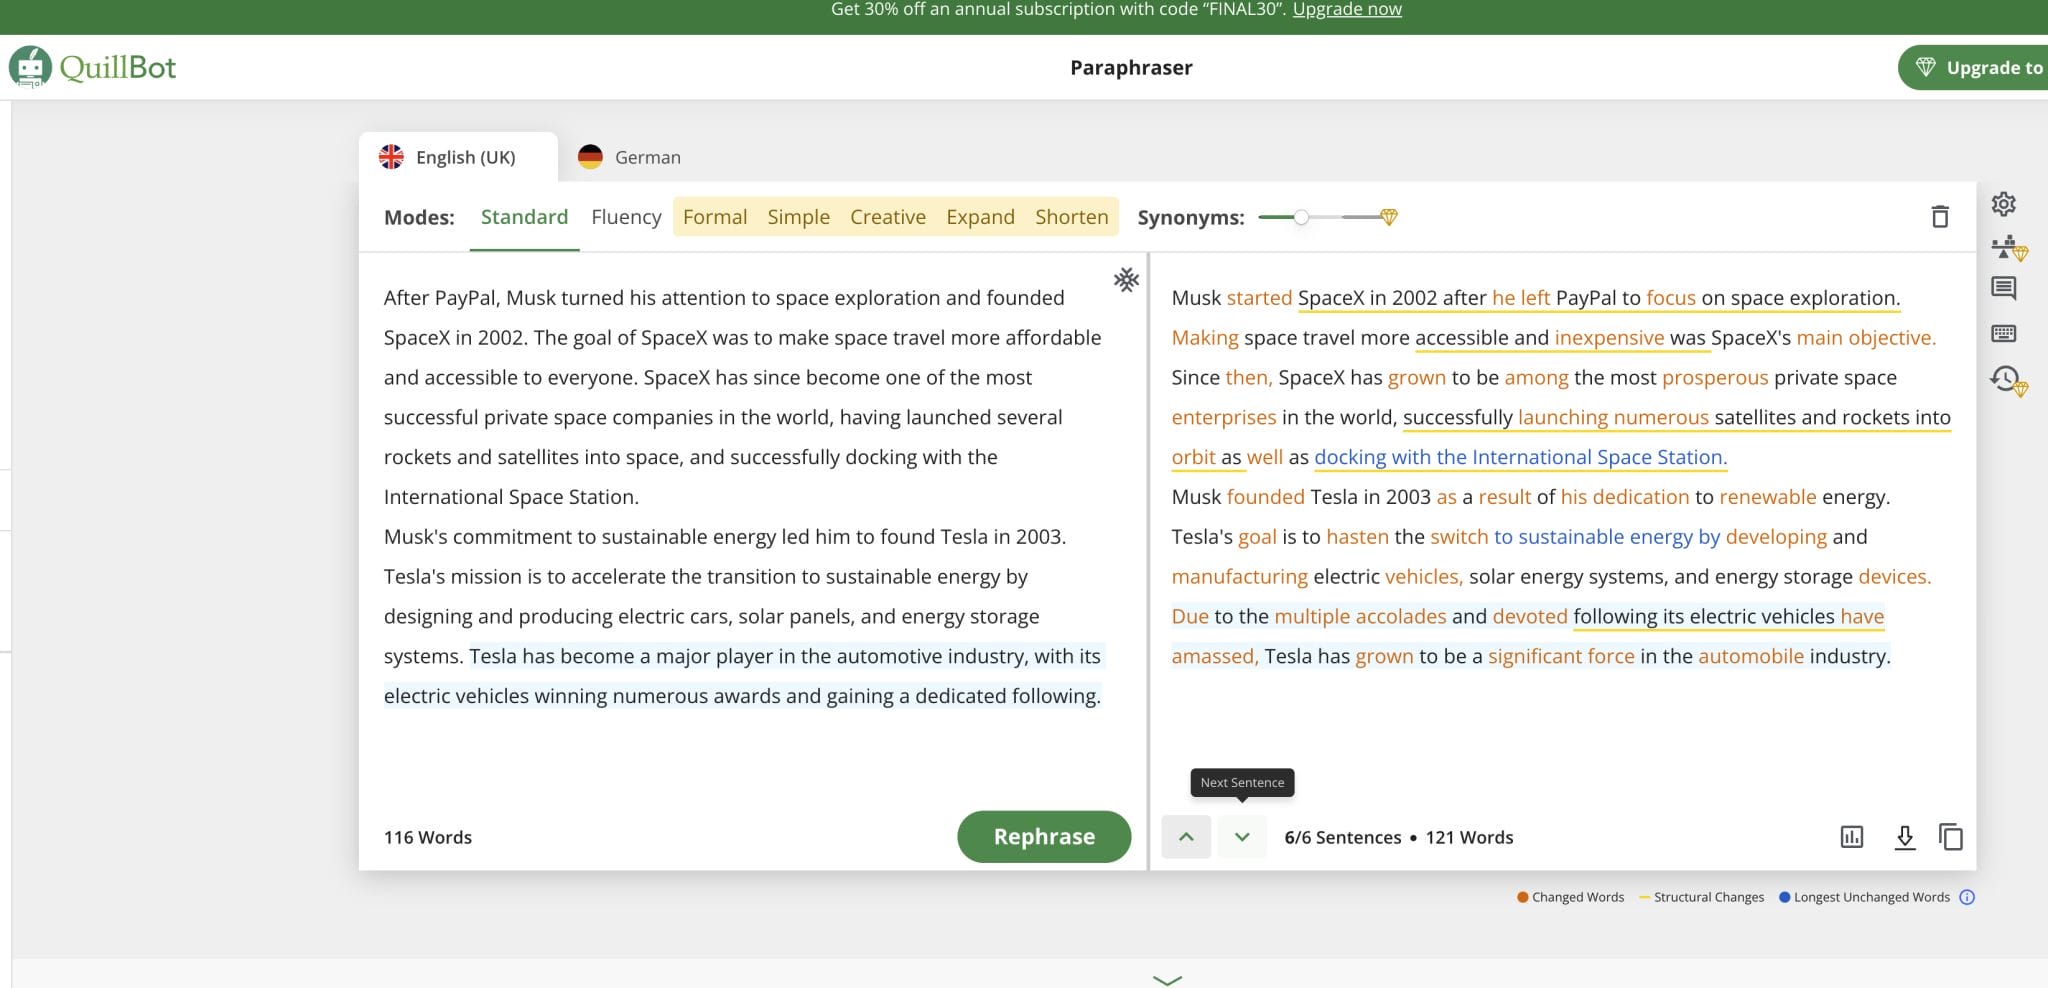Adjust the Synonyms slider handle
Viewport: 2048px width, 988px height.
click(x=1301, y=217)
